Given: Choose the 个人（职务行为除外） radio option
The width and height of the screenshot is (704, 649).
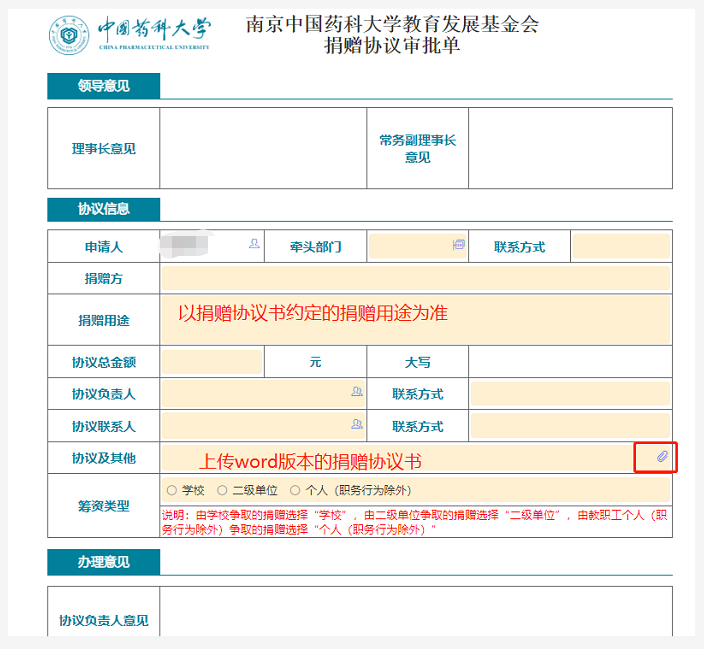Looking at the screenshot, I should coord(295,490).
